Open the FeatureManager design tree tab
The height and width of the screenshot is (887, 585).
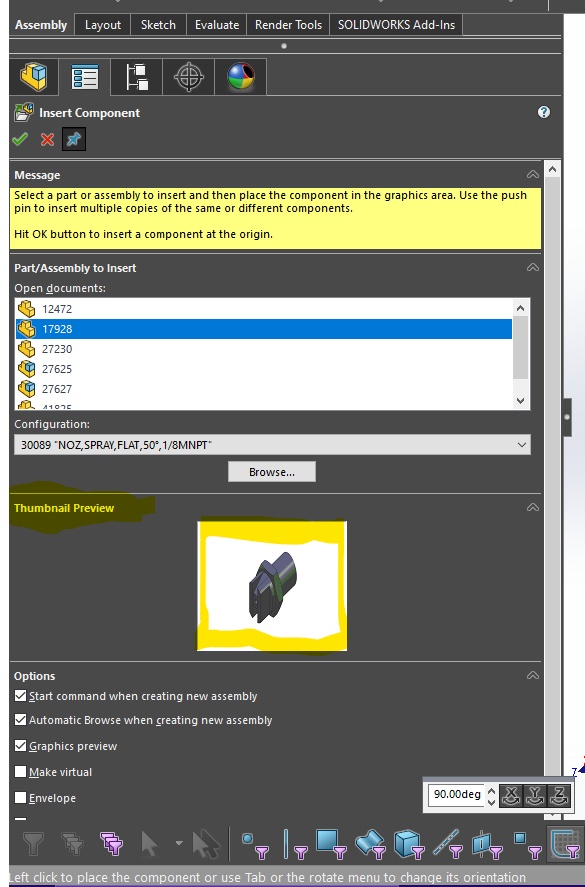[34, 76]
